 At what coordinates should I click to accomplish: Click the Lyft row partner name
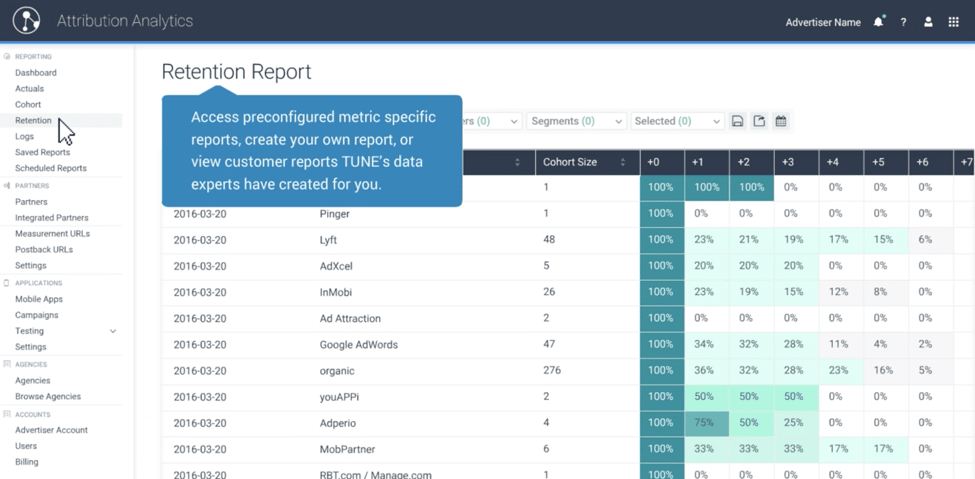[328, 240]
